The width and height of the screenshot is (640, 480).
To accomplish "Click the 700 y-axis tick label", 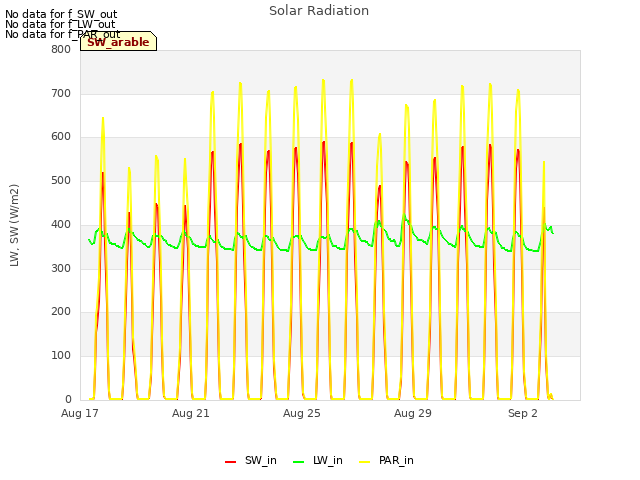I will tap(61, 93).
